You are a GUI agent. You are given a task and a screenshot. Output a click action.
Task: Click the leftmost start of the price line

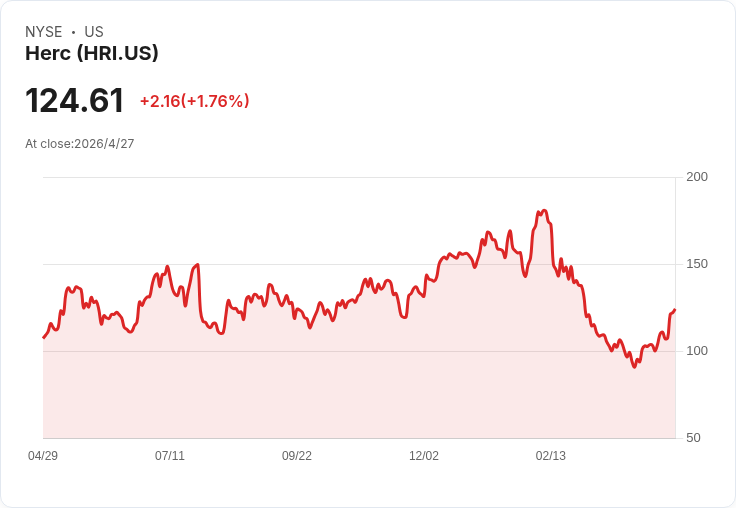(x=43, y=337)
